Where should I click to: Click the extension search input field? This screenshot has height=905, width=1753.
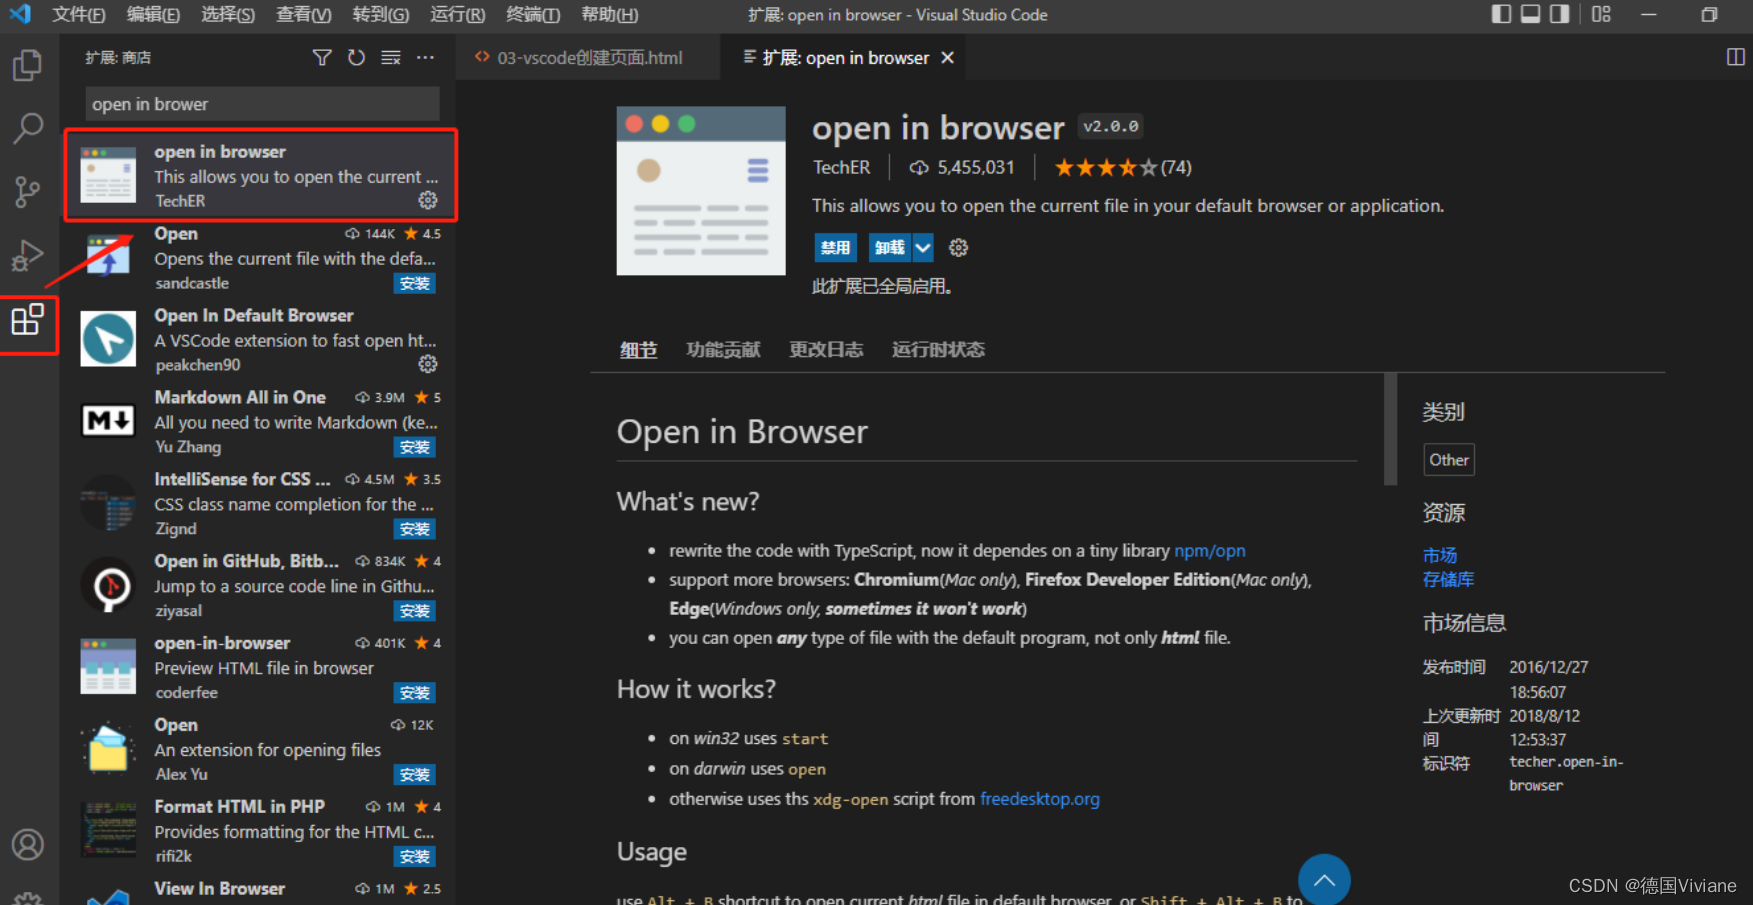(262, 104)
